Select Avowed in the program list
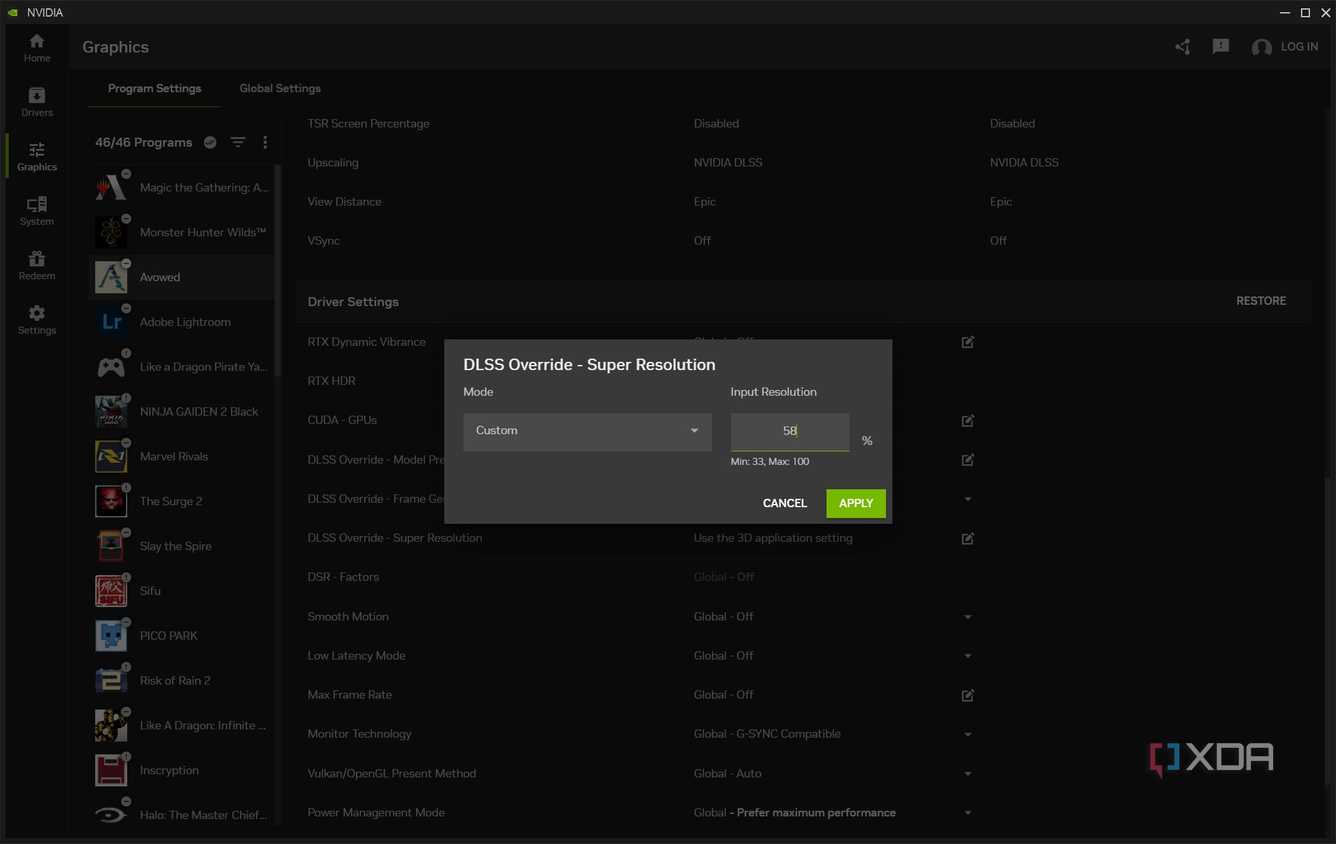This screenshot has height=844, width=1336. 181,277
